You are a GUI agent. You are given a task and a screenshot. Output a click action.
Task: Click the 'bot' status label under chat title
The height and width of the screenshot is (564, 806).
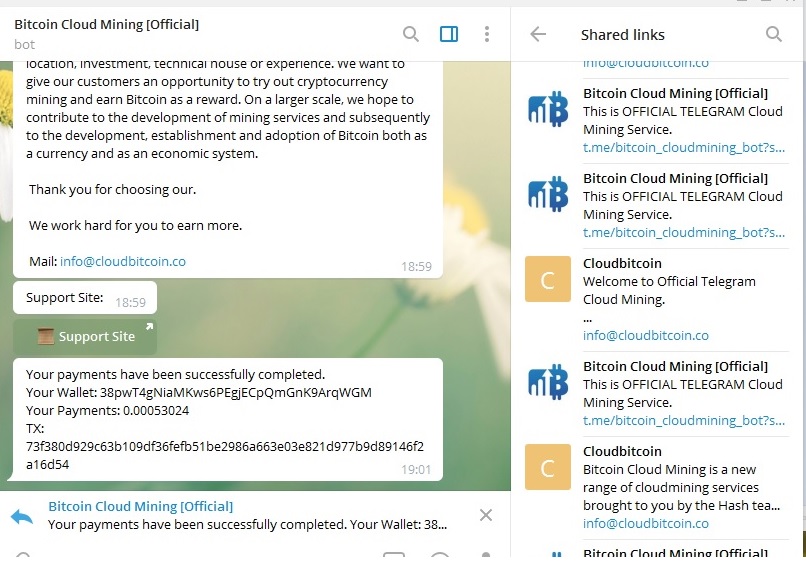click(25, 44)
